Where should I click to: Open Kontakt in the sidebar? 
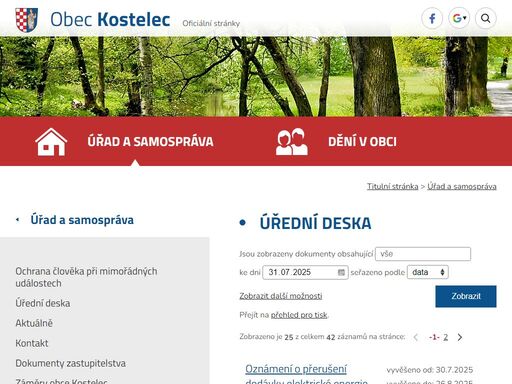coord(32,343)
